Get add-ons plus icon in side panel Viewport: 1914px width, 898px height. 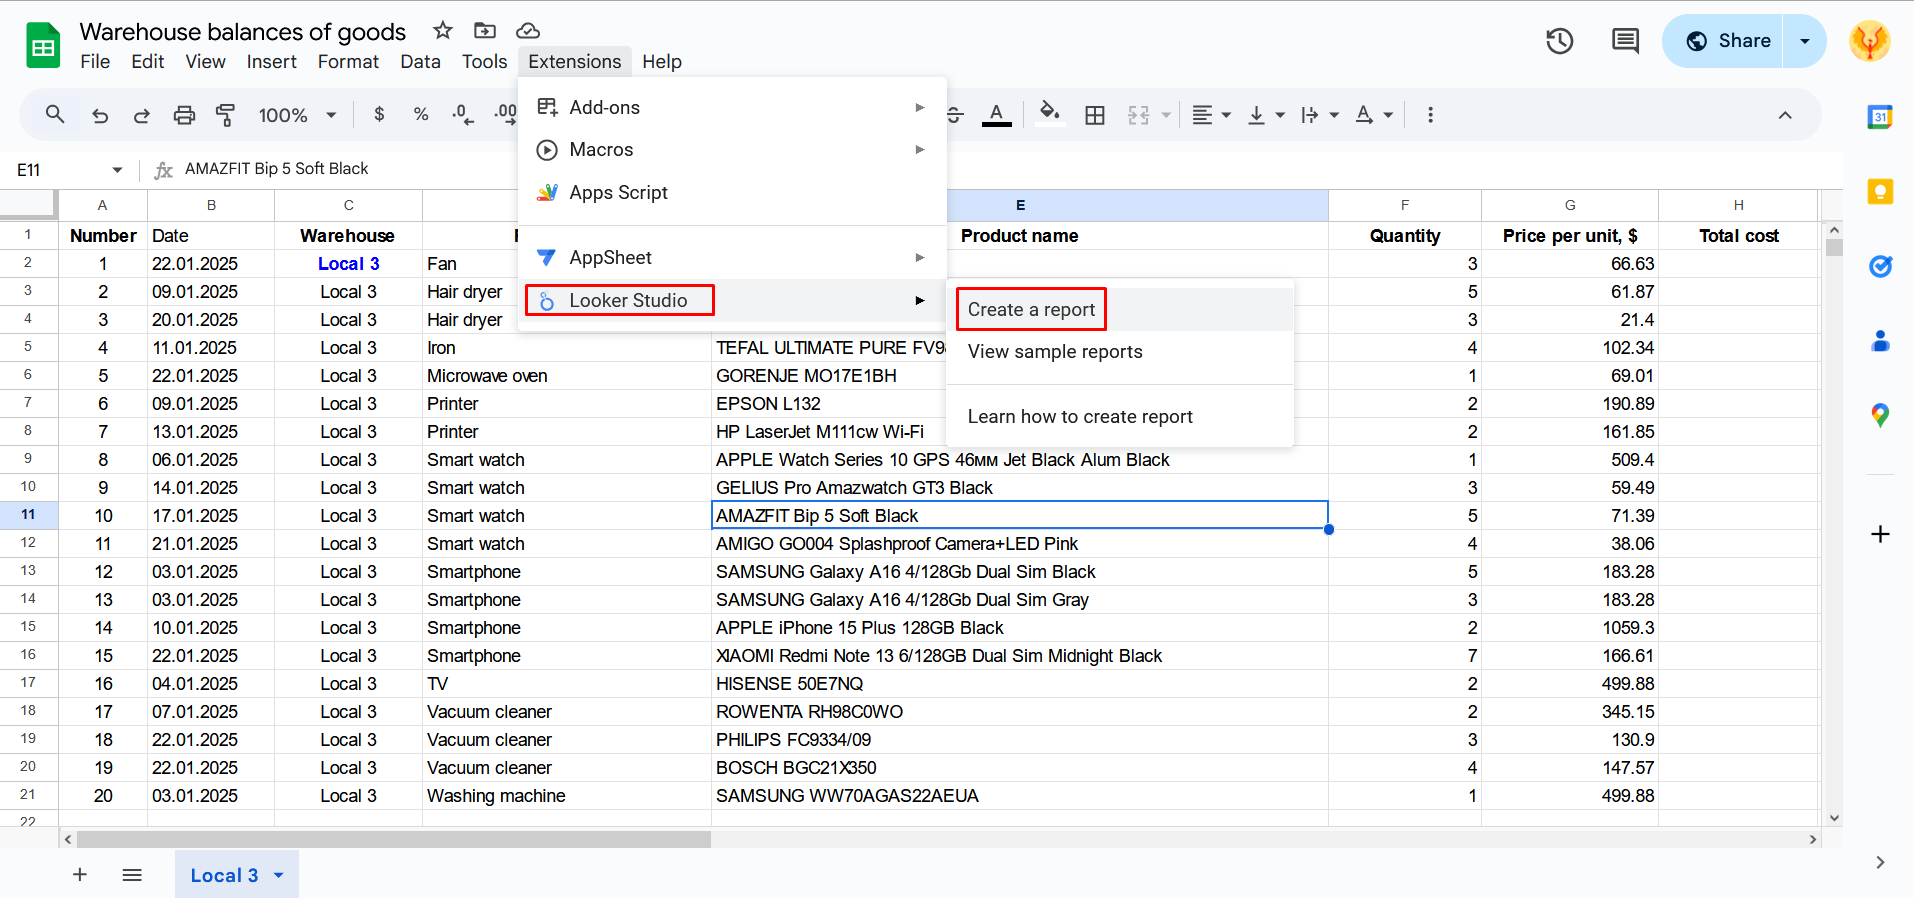point(1880,534)
